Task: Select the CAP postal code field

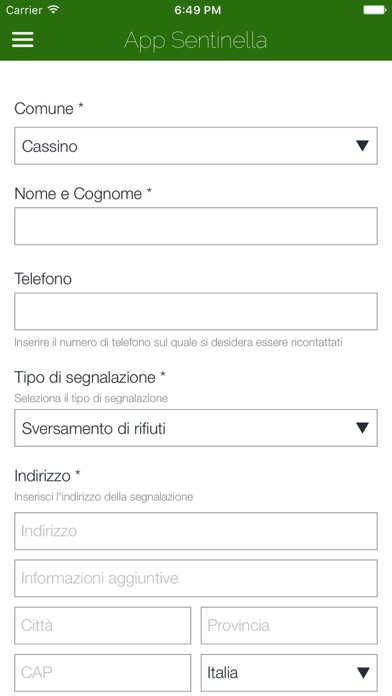Action: coord(103,672)
